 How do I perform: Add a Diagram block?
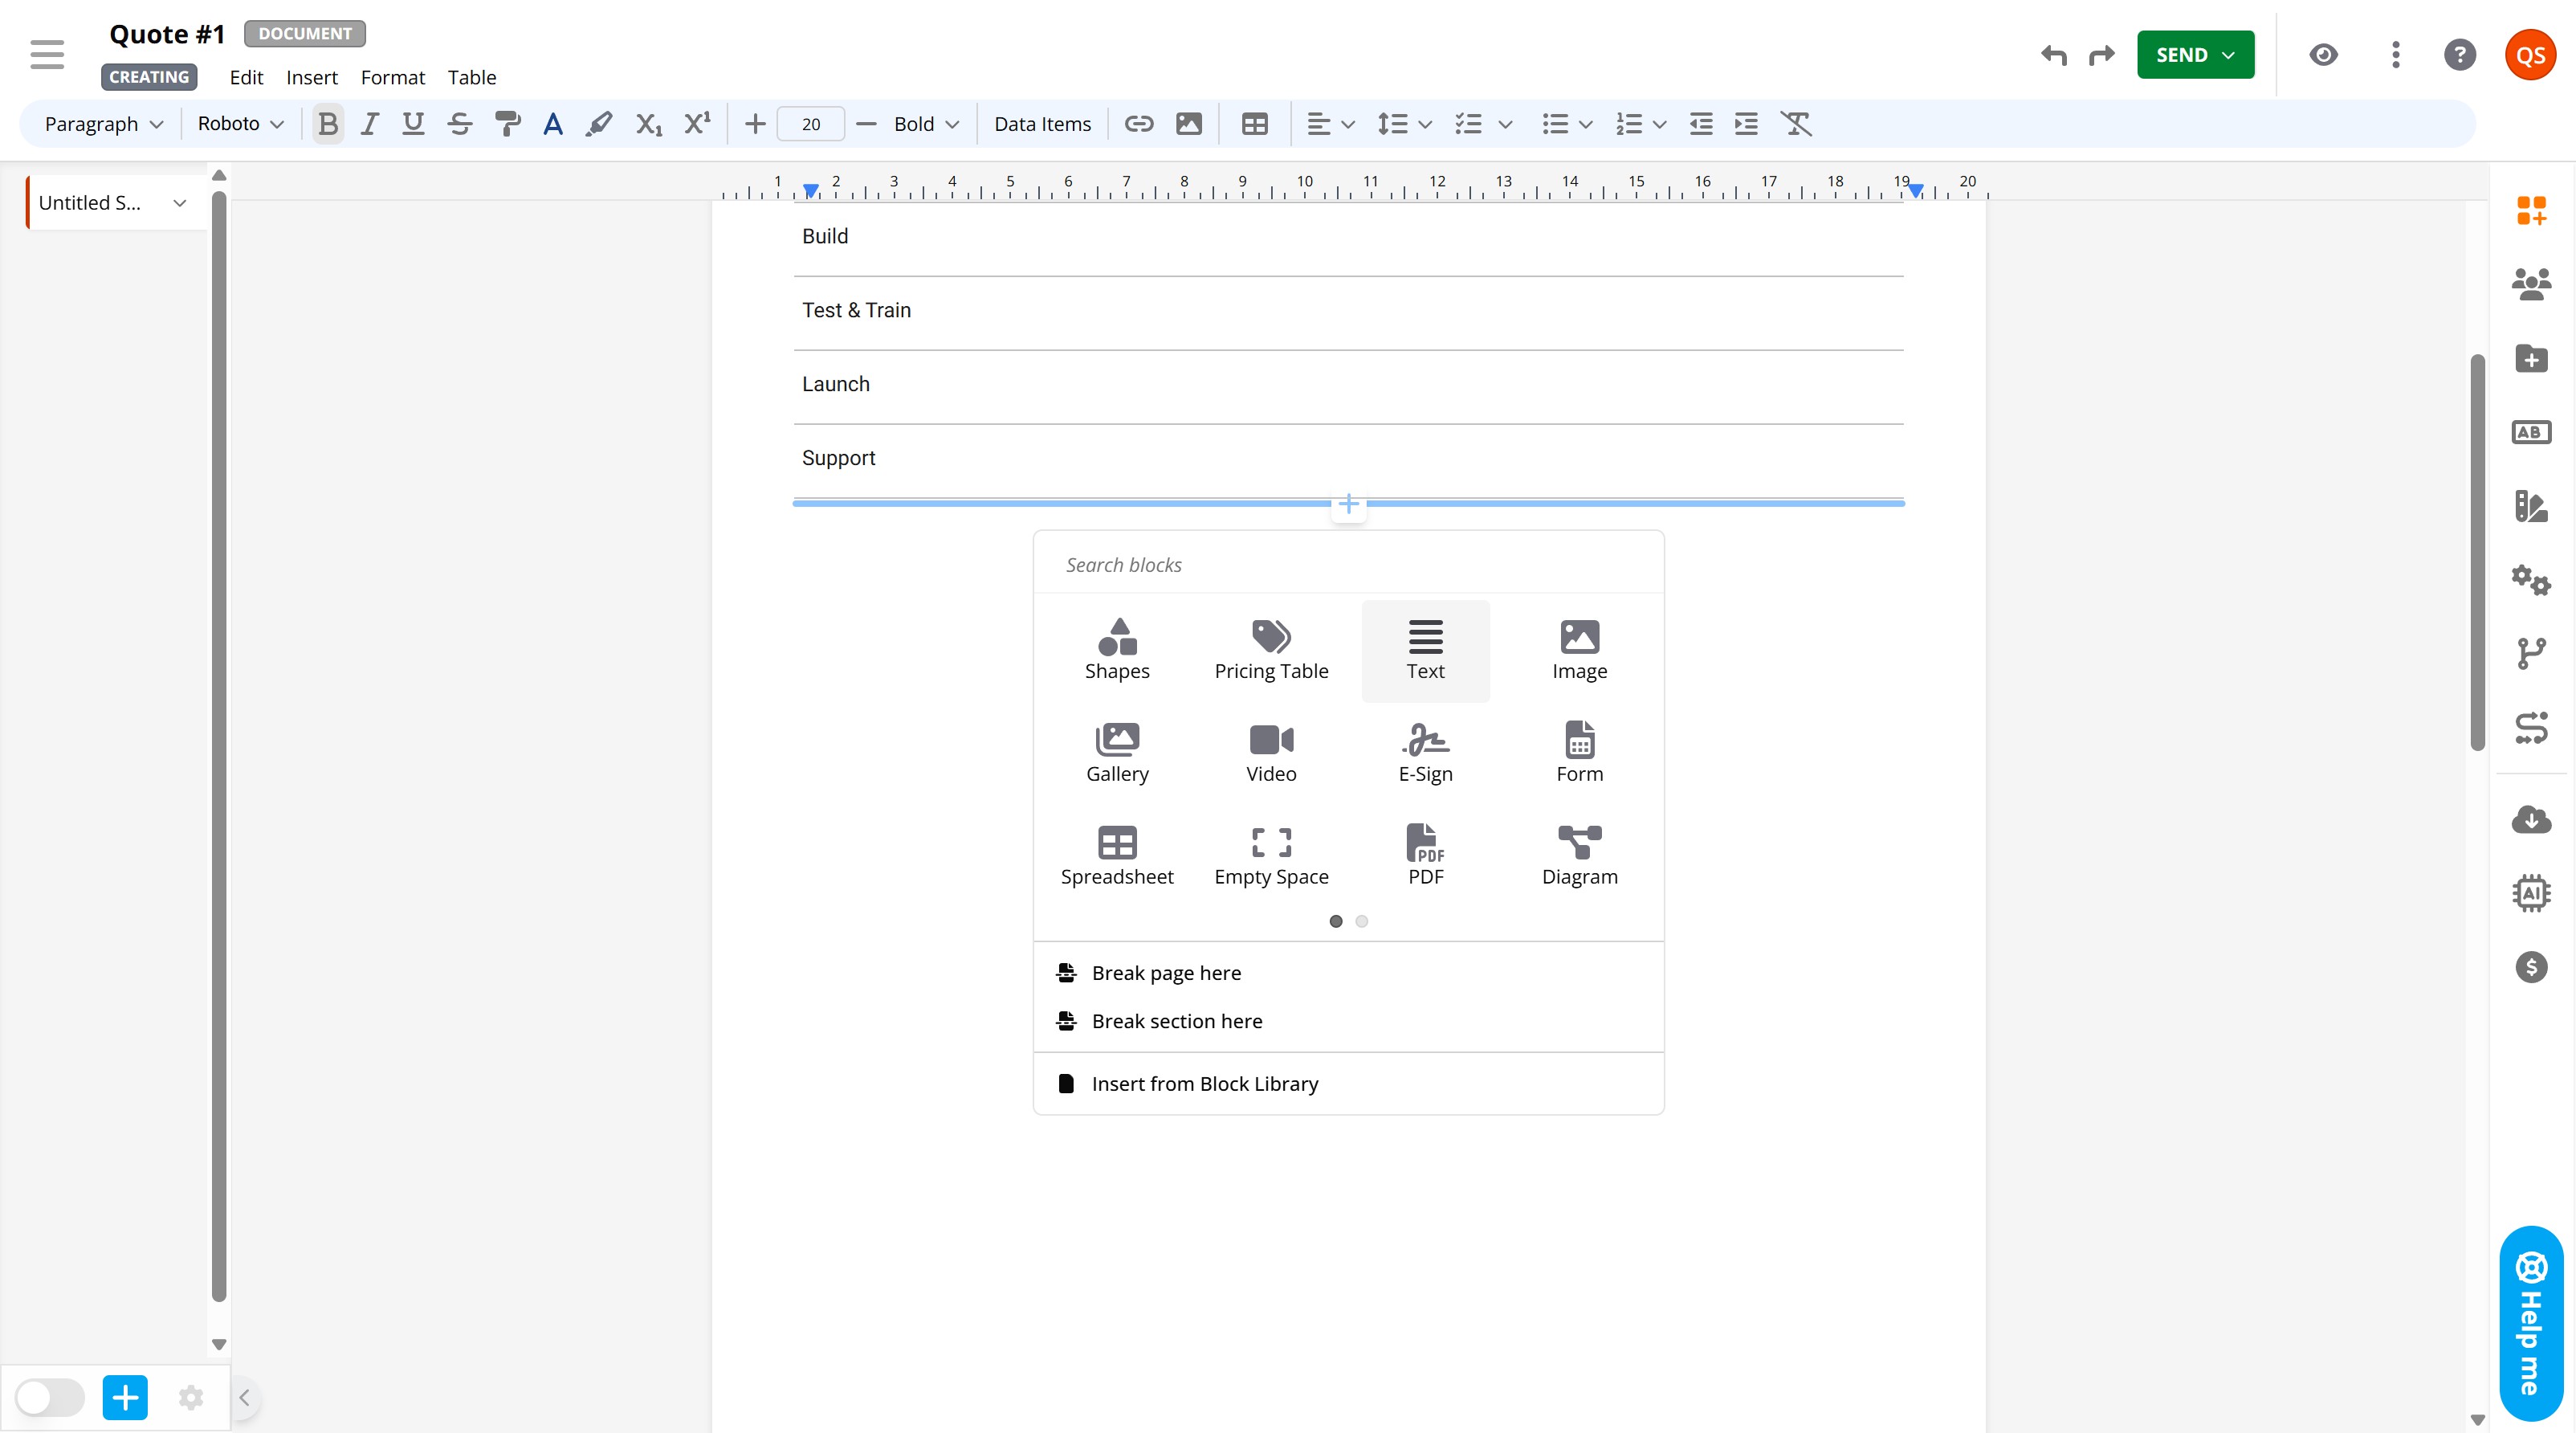click(x=1579, y=856)
